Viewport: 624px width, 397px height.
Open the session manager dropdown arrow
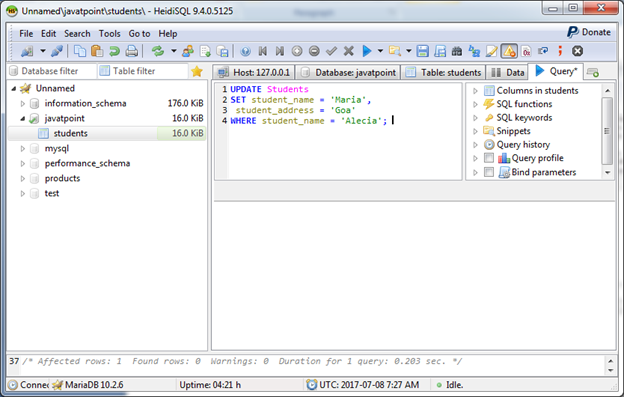click(43, 51)
